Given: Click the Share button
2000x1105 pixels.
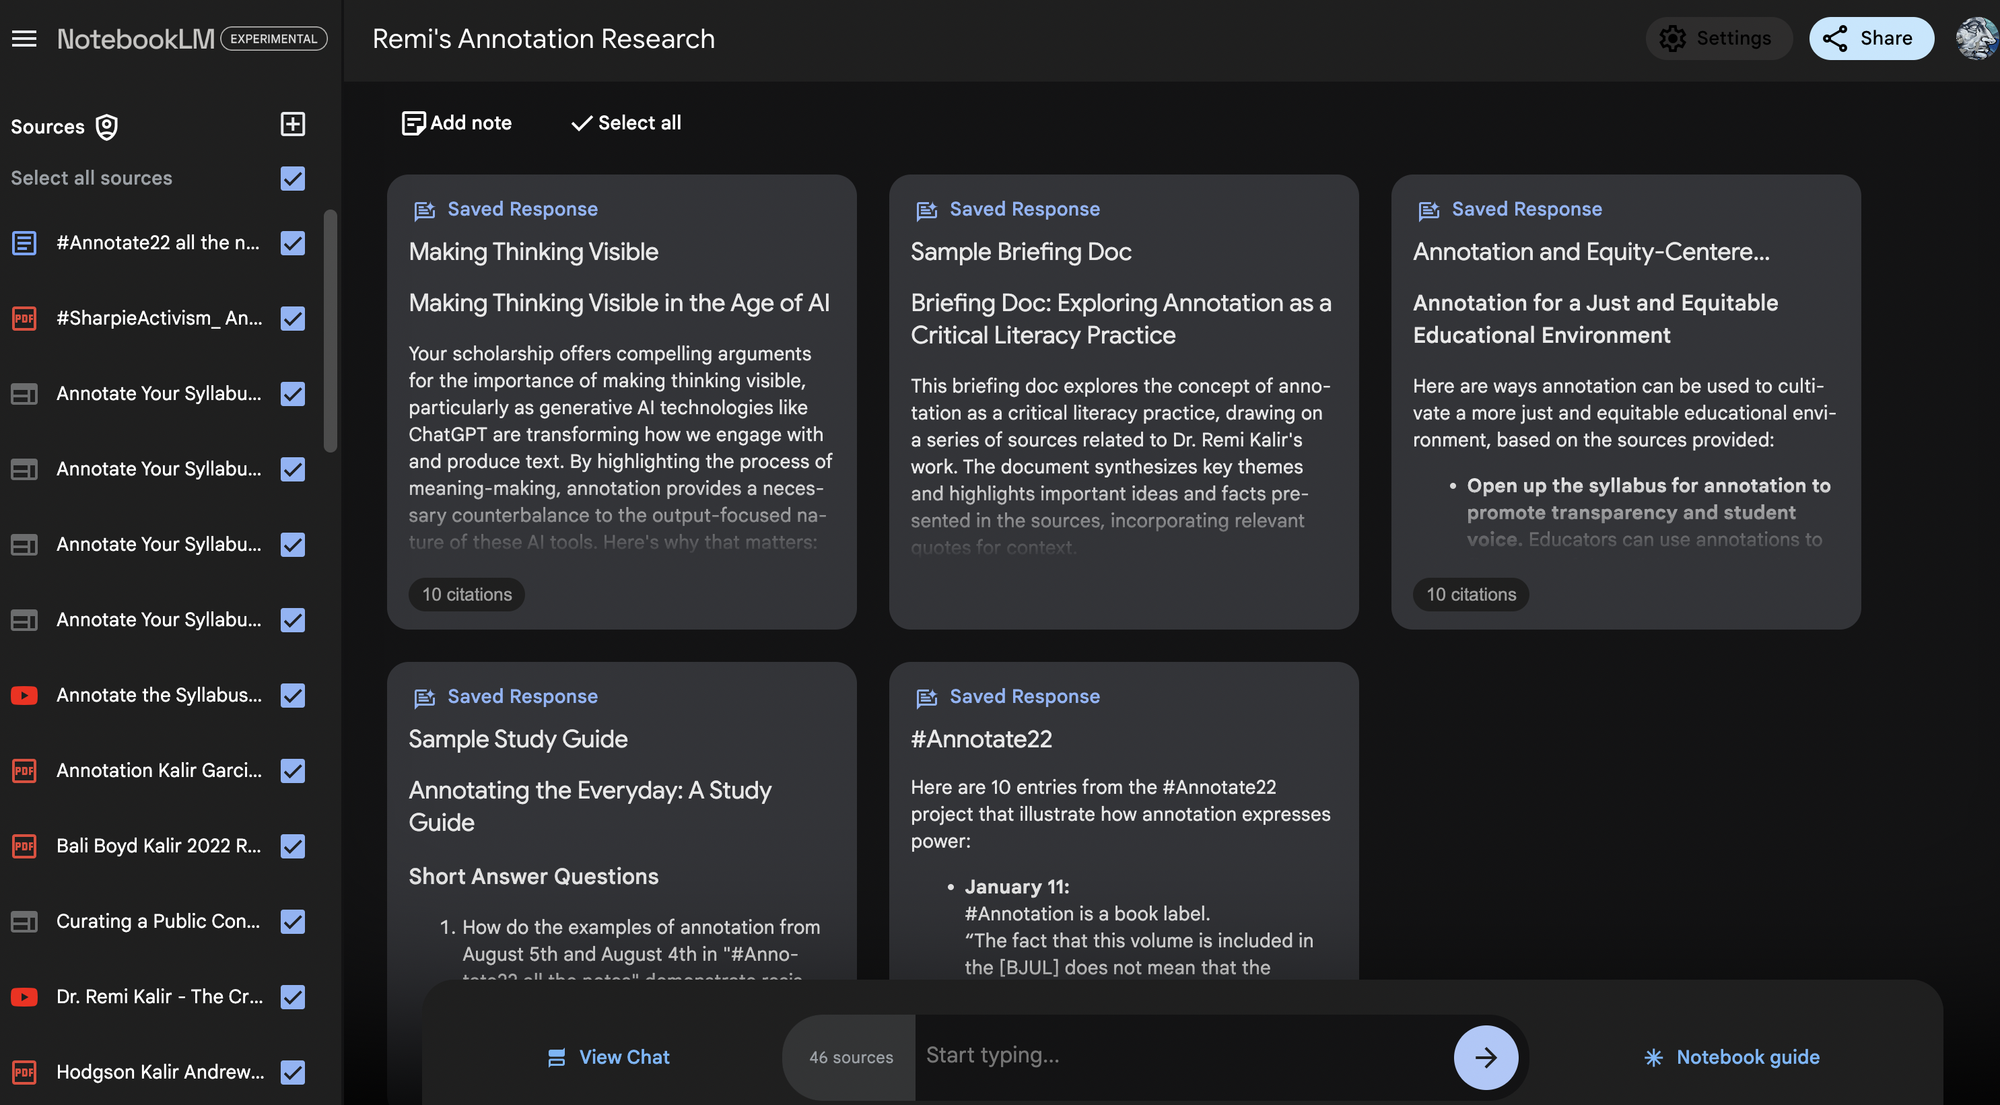Looking at the screenshot, I should pyautogui.click(x=1870, y=39).
